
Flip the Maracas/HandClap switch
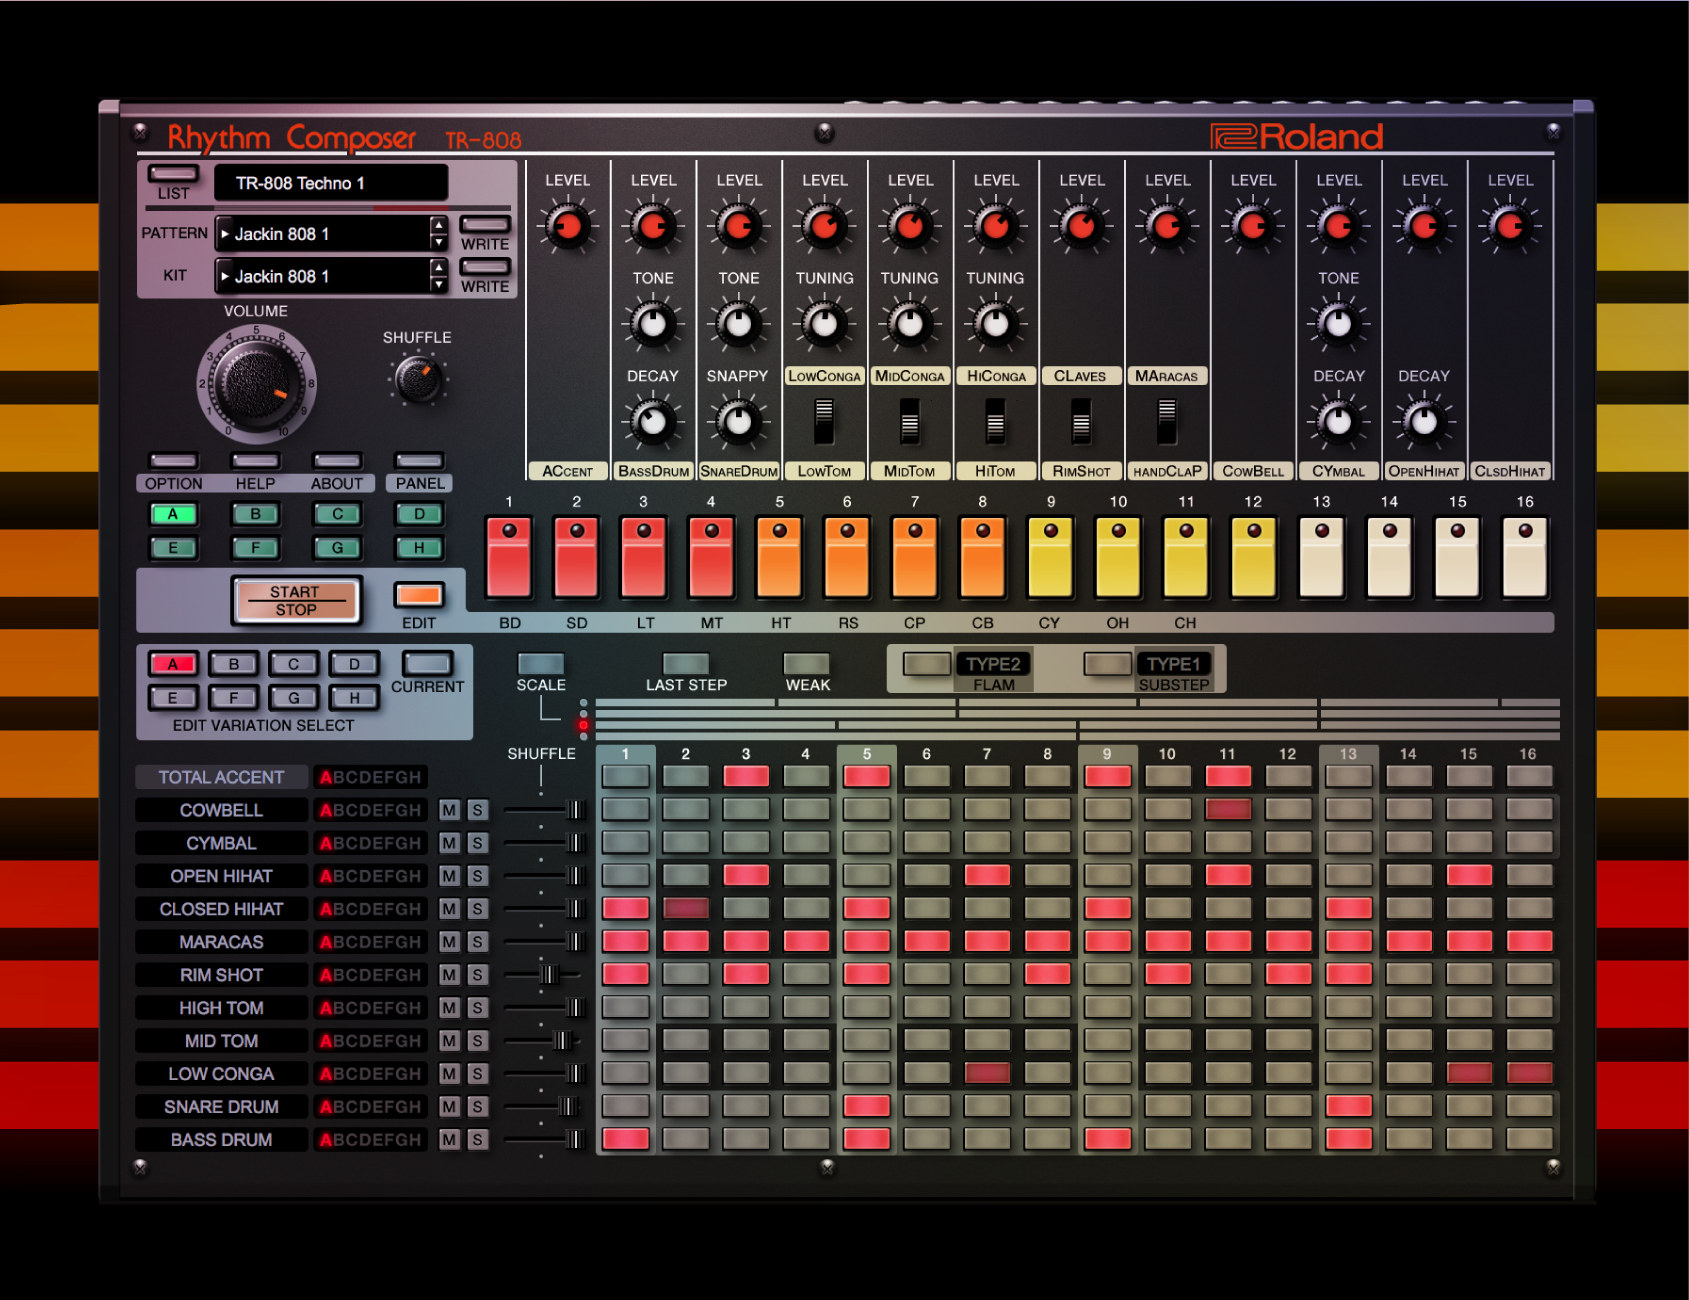point(1167,421)
